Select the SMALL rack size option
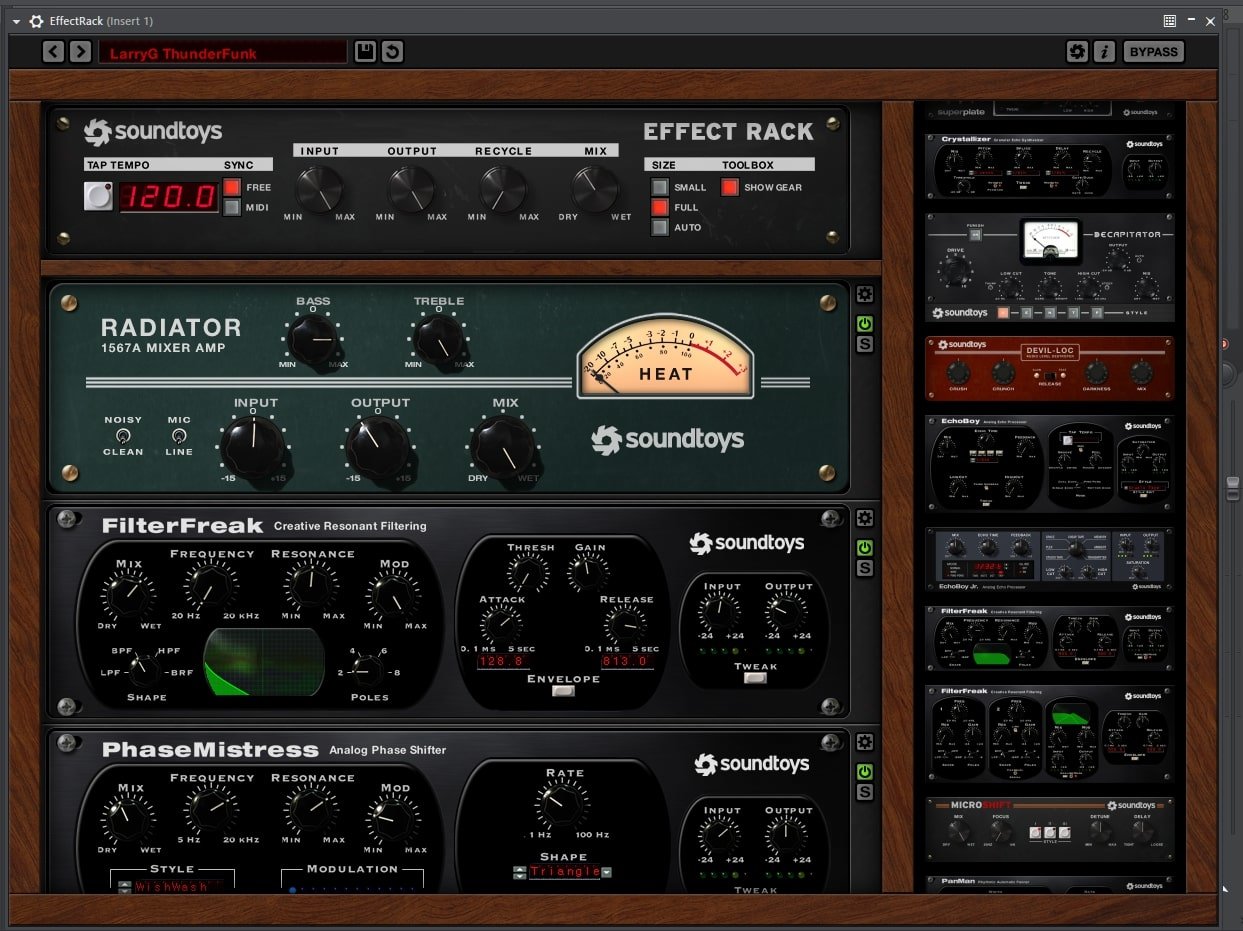Viewport: 1243px width, 931px height. pos(660,187)
